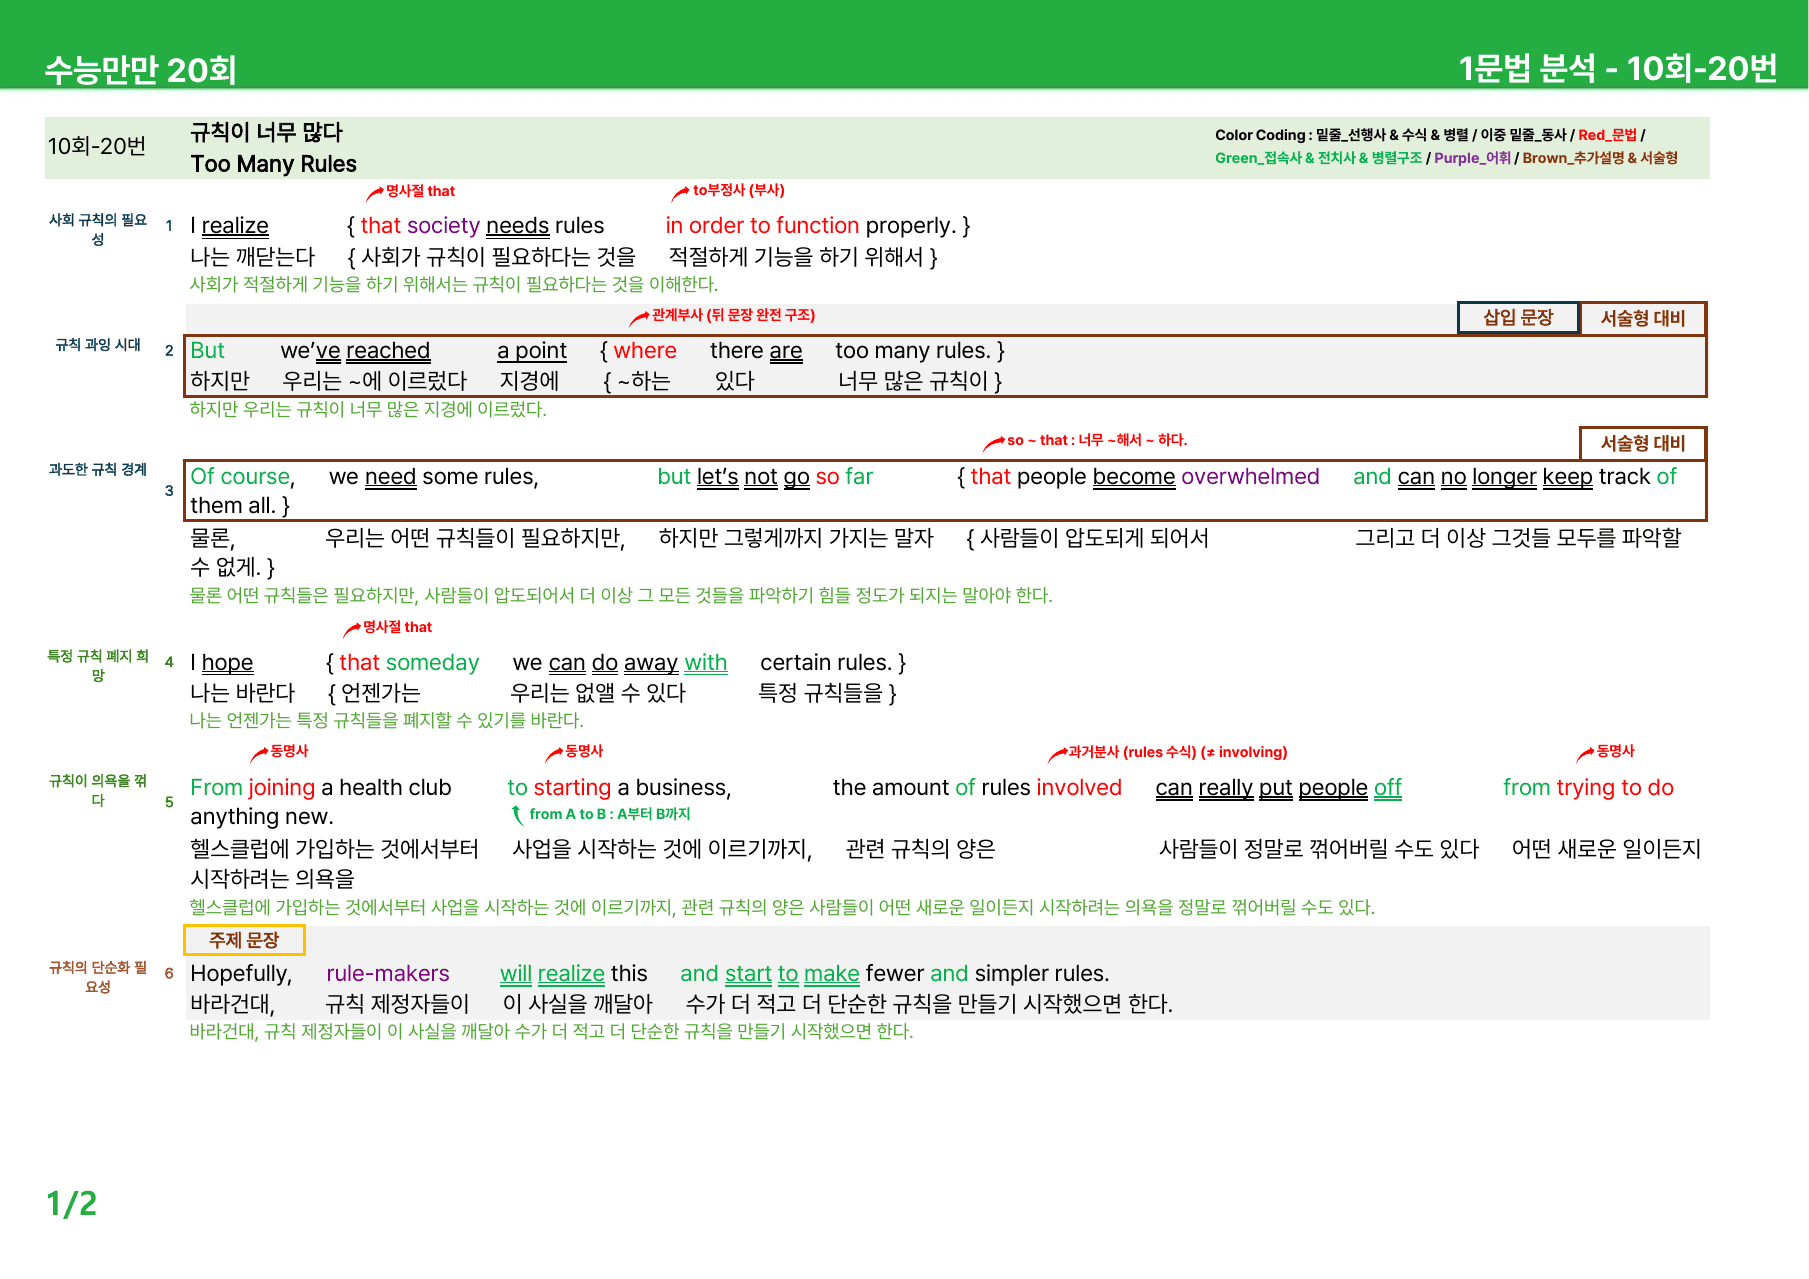Click the 'so ~ that : 너무 ~해서 ~ 하다.' note

[x=1097, y=440]
